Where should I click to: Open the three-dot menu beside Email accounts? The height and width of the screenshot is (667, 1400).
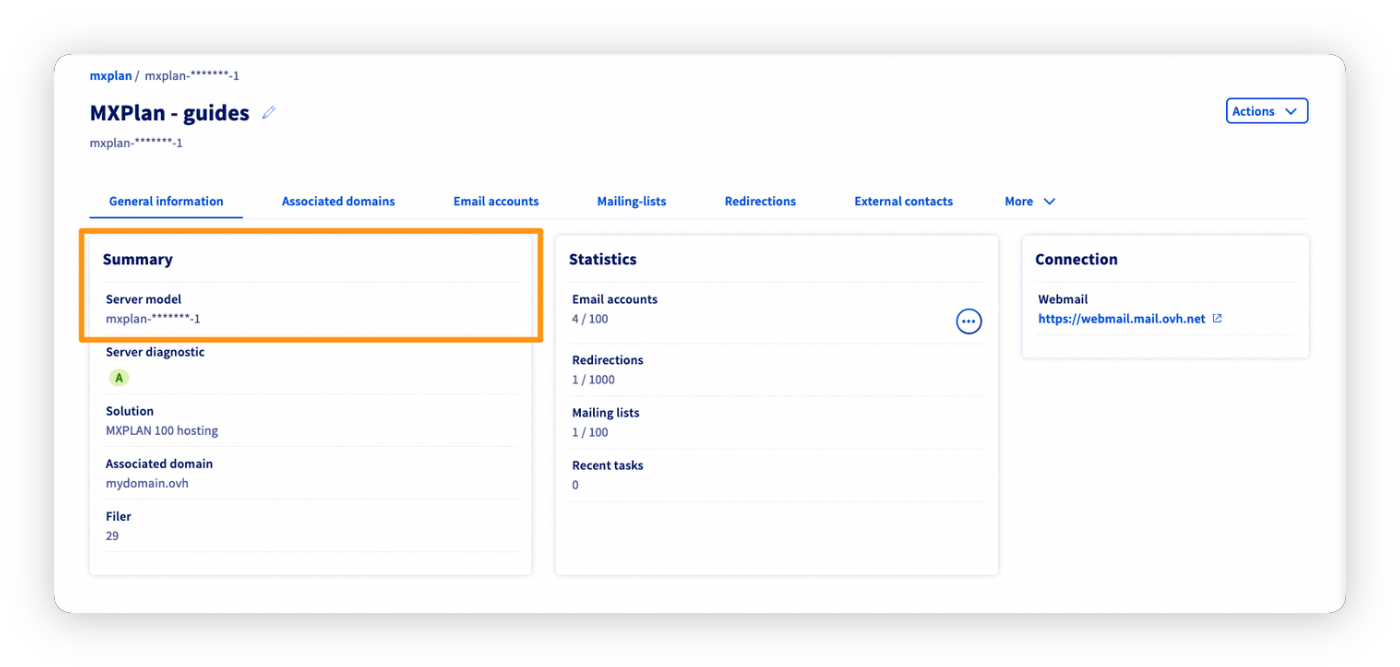click(x=968, y=321)
